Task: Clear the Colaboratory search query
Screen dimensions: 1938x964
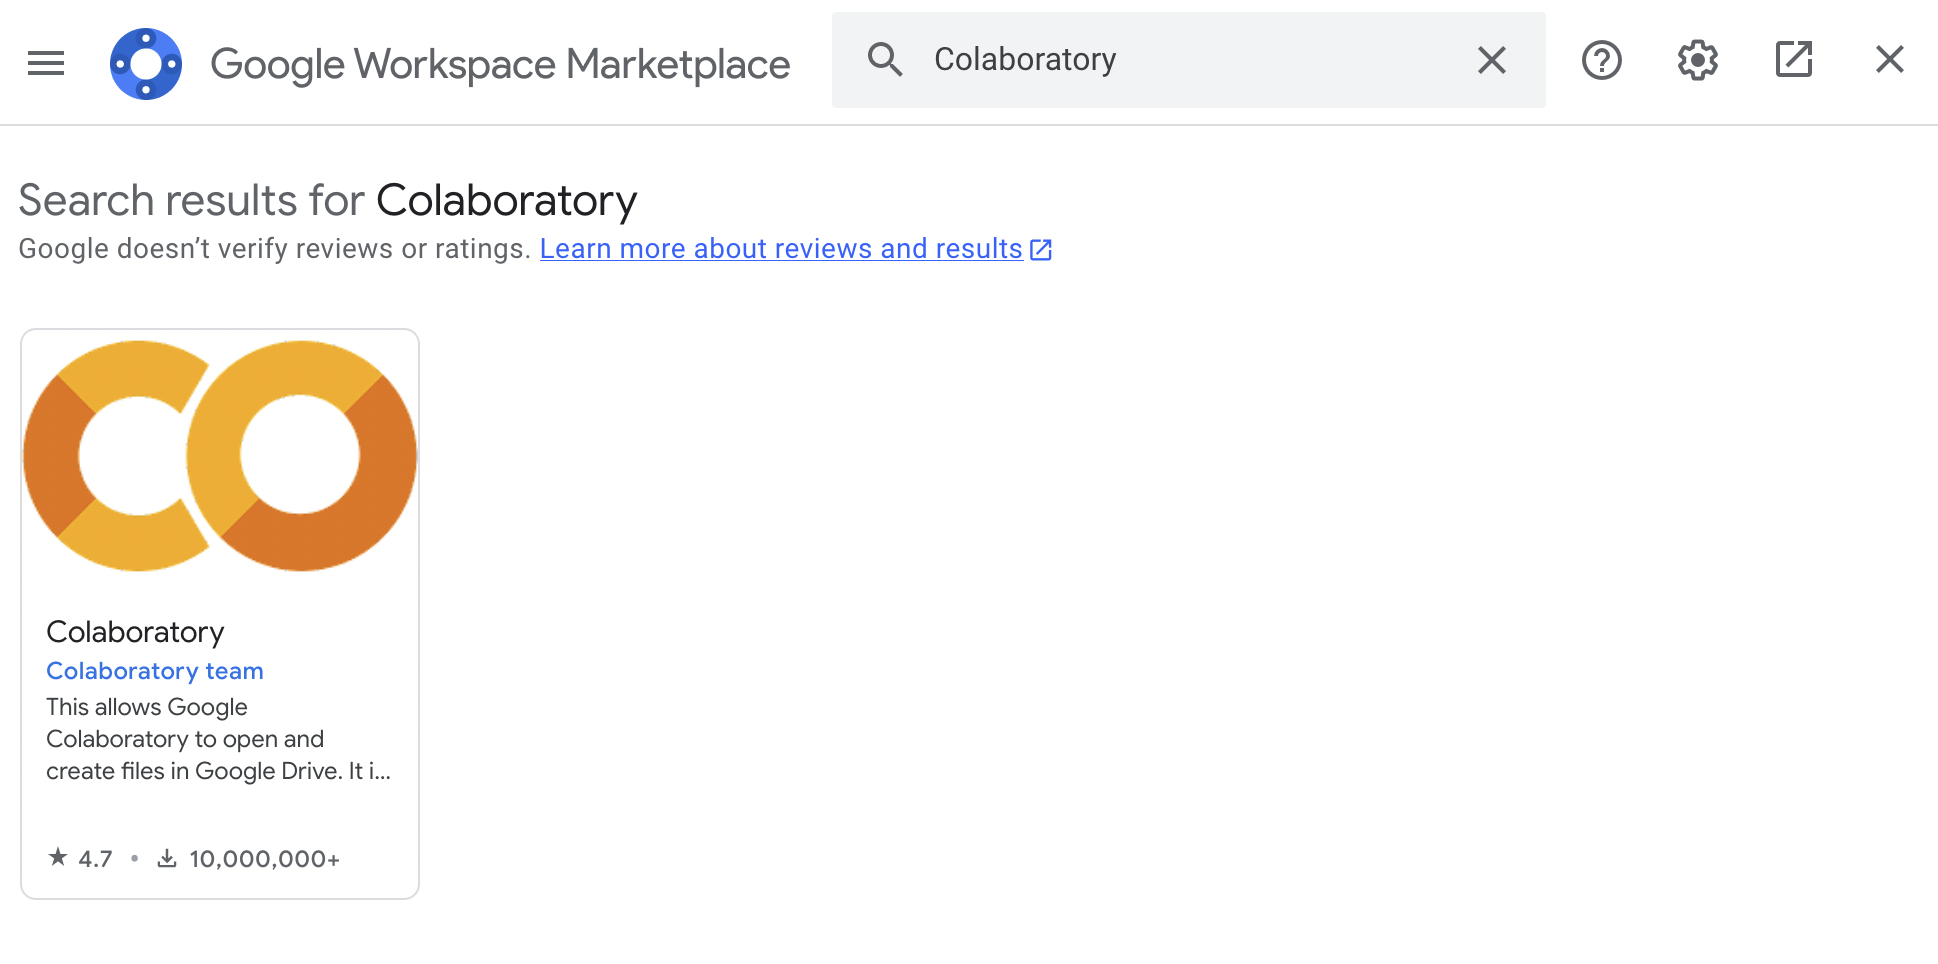Action: (1491, 60)
